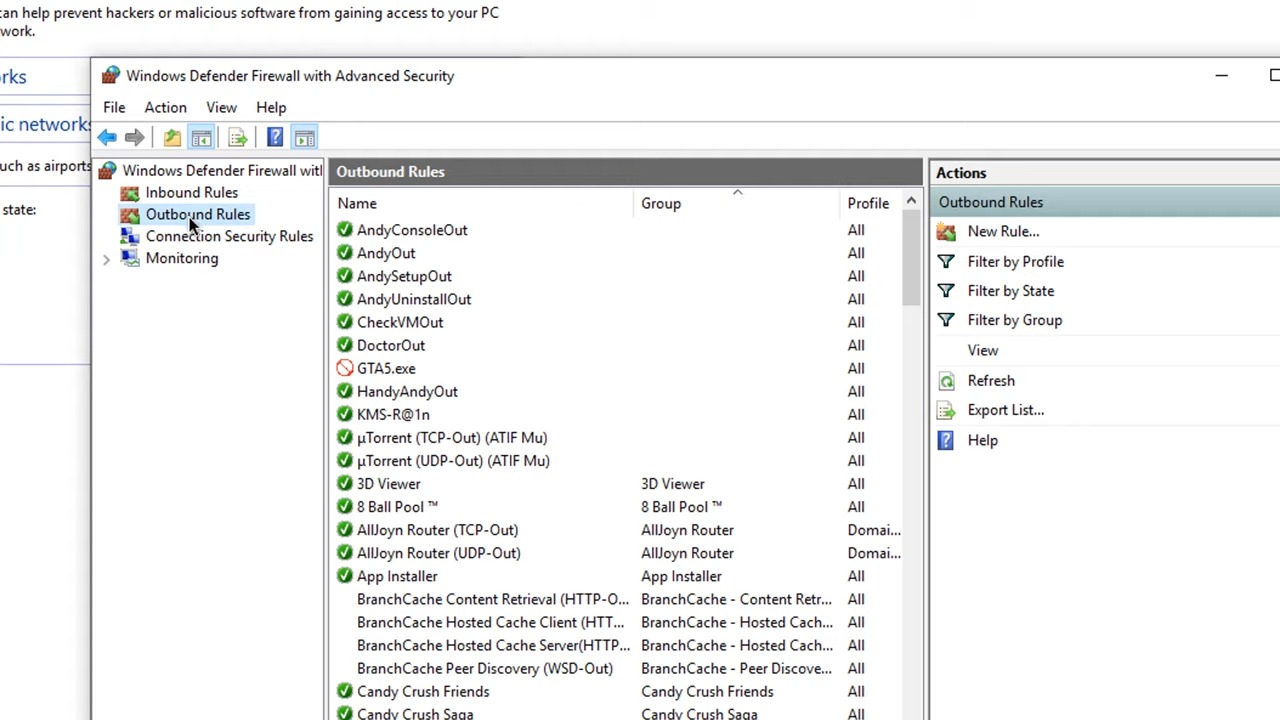Viewport: 1280px width, 720px height.
Task: Open the Action menu
Action: point(165,107)
